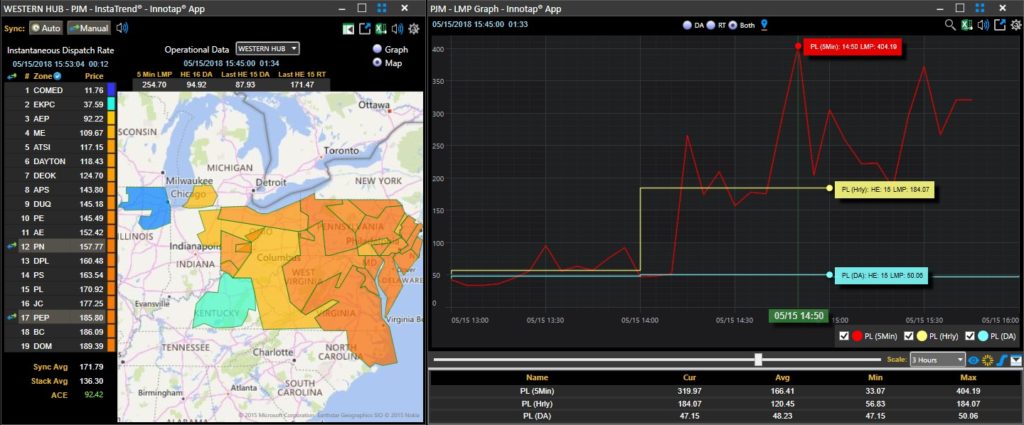
Task: Sort by the Price column header
Action: click(94, 76)
